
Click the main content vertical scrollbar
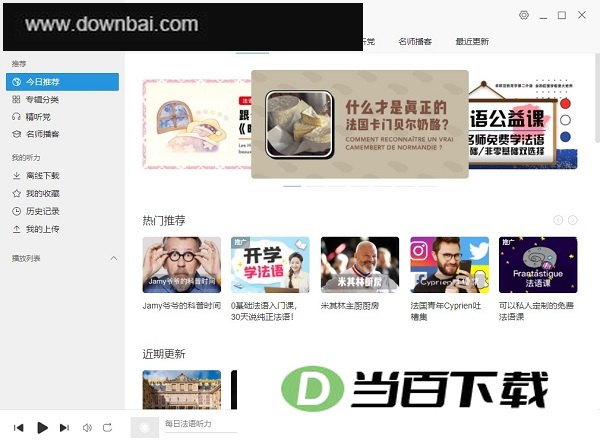[597, 98]
